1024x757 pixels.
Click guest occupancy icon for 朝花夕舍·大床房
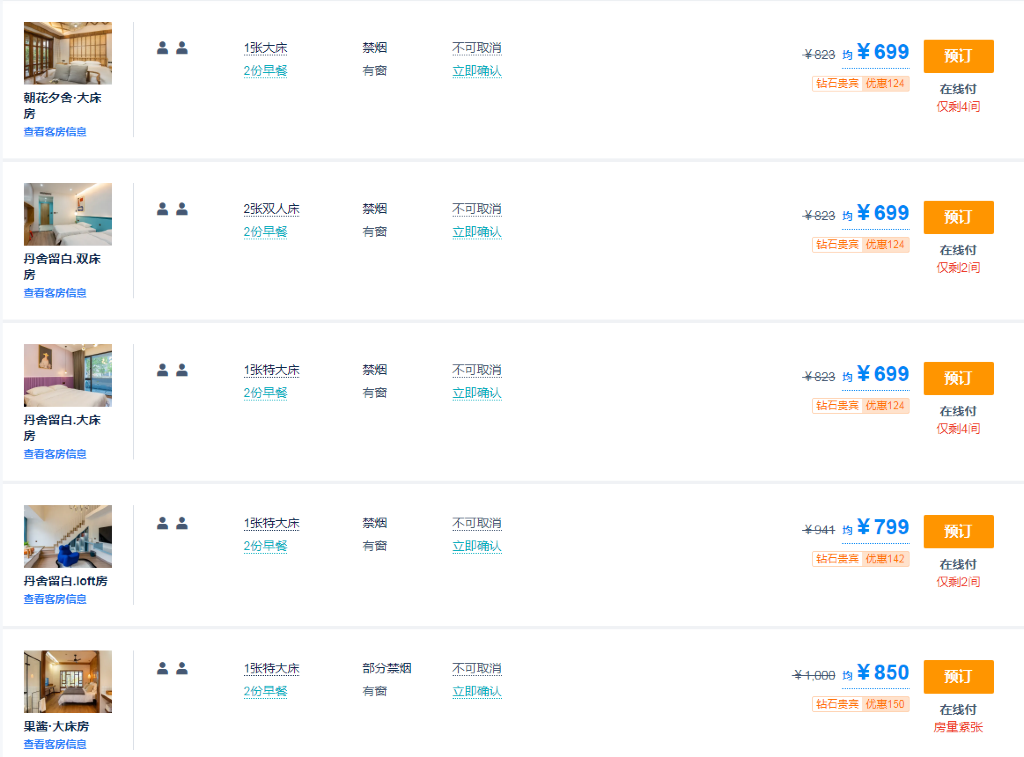pos(172,48)
